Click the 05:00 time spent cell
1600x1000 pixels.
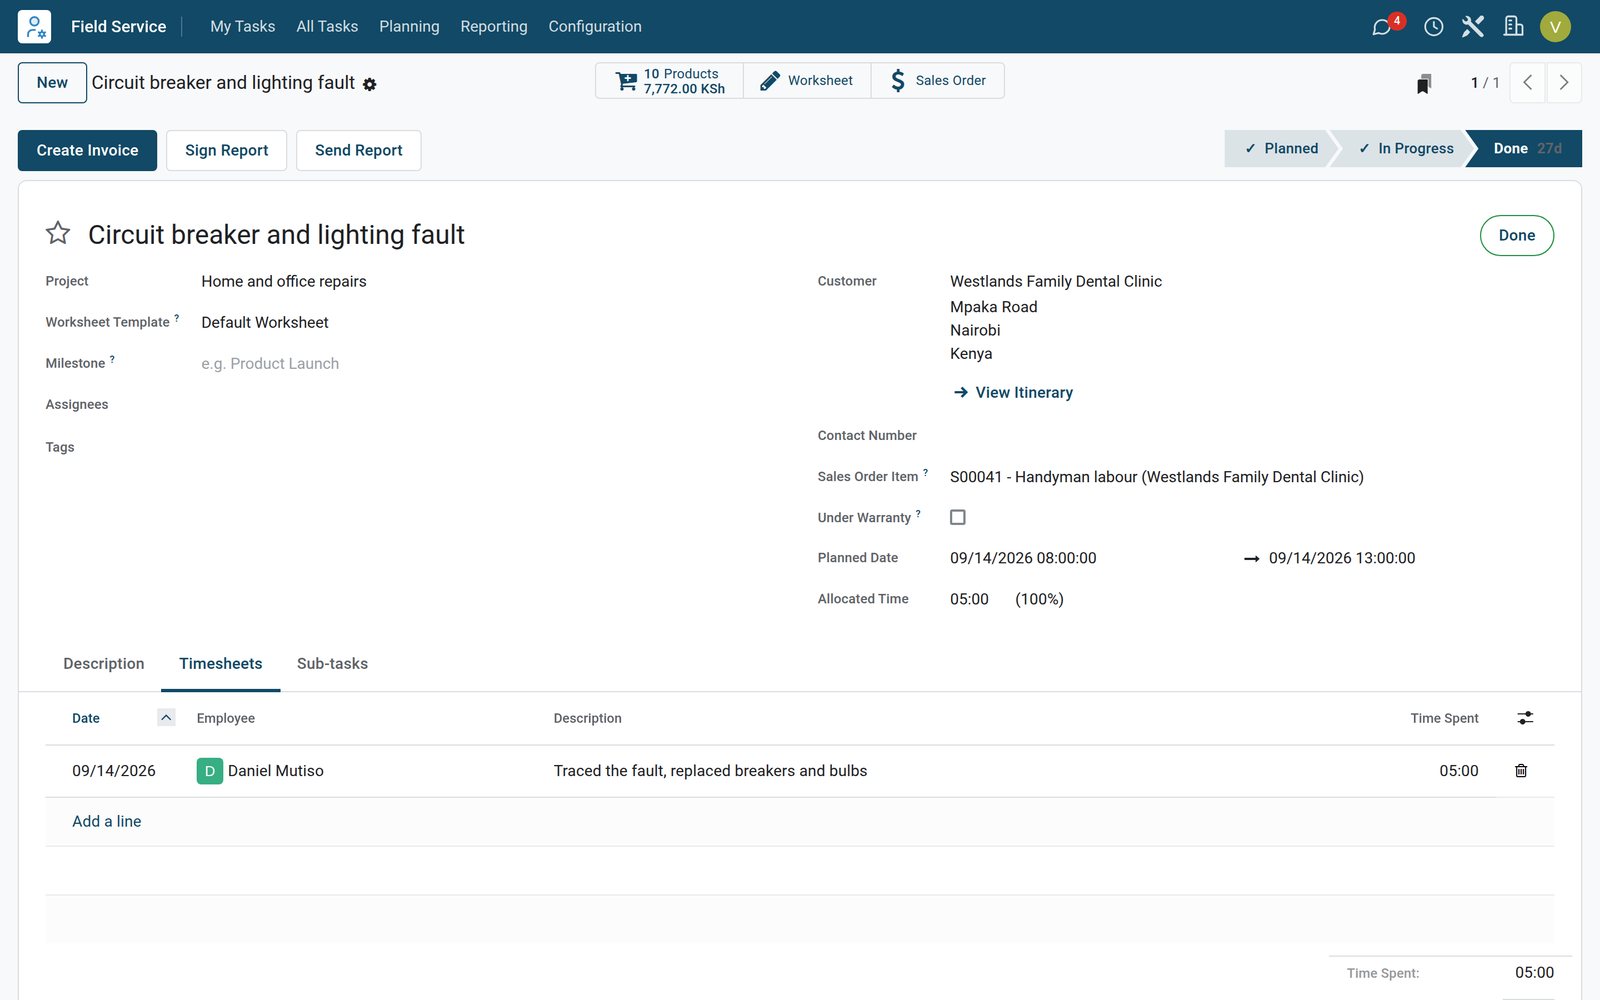pyautogui.click(x=1459, y=771)
